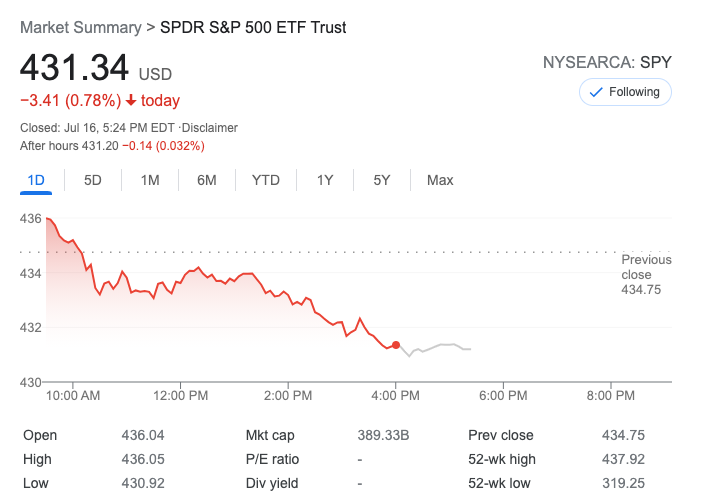The image size is (701, 502).
Task: Click the Market Summary breadcrumb link
Action: (79, 28)
